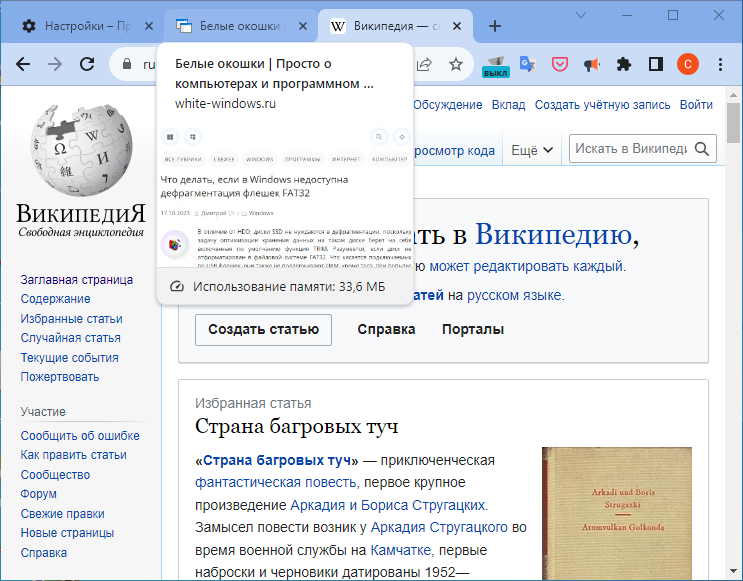
Task: Click the megaphone extension icon
Action: point(591,64)
